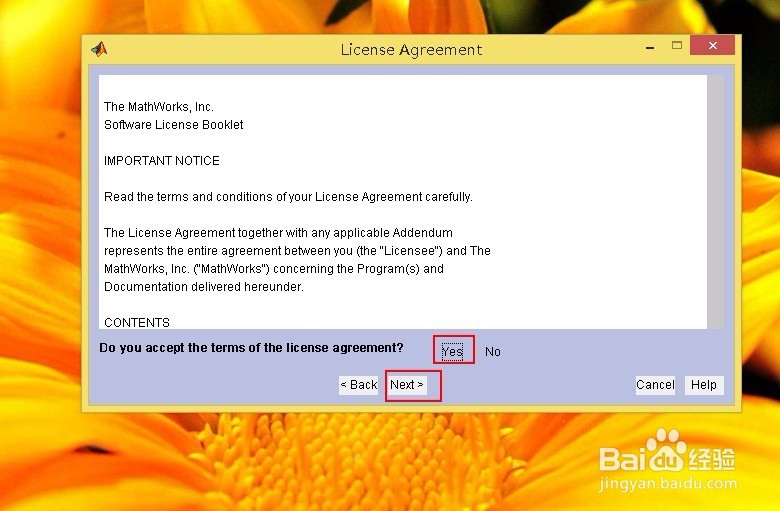Click the 'License Agreement' window title
780x511 pixels.
[x=411, y=50]
